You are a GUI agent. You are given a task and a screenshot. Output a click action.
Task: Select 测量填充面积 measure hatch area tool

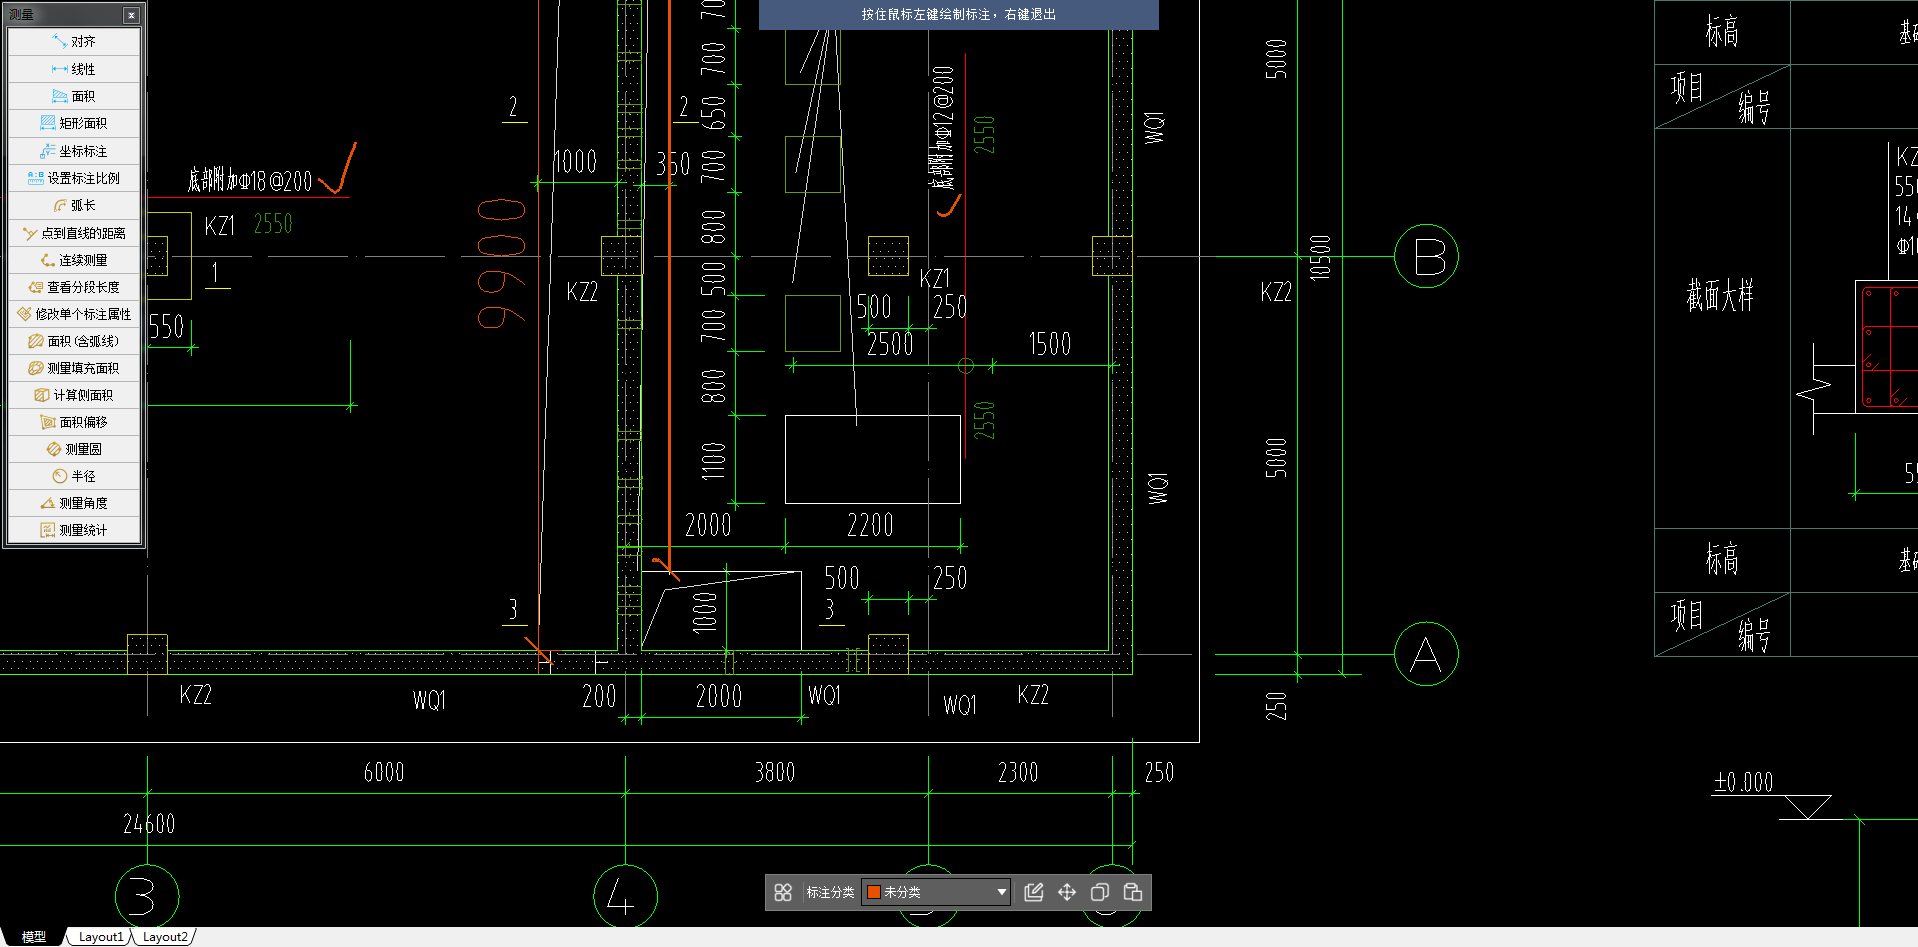74,368
